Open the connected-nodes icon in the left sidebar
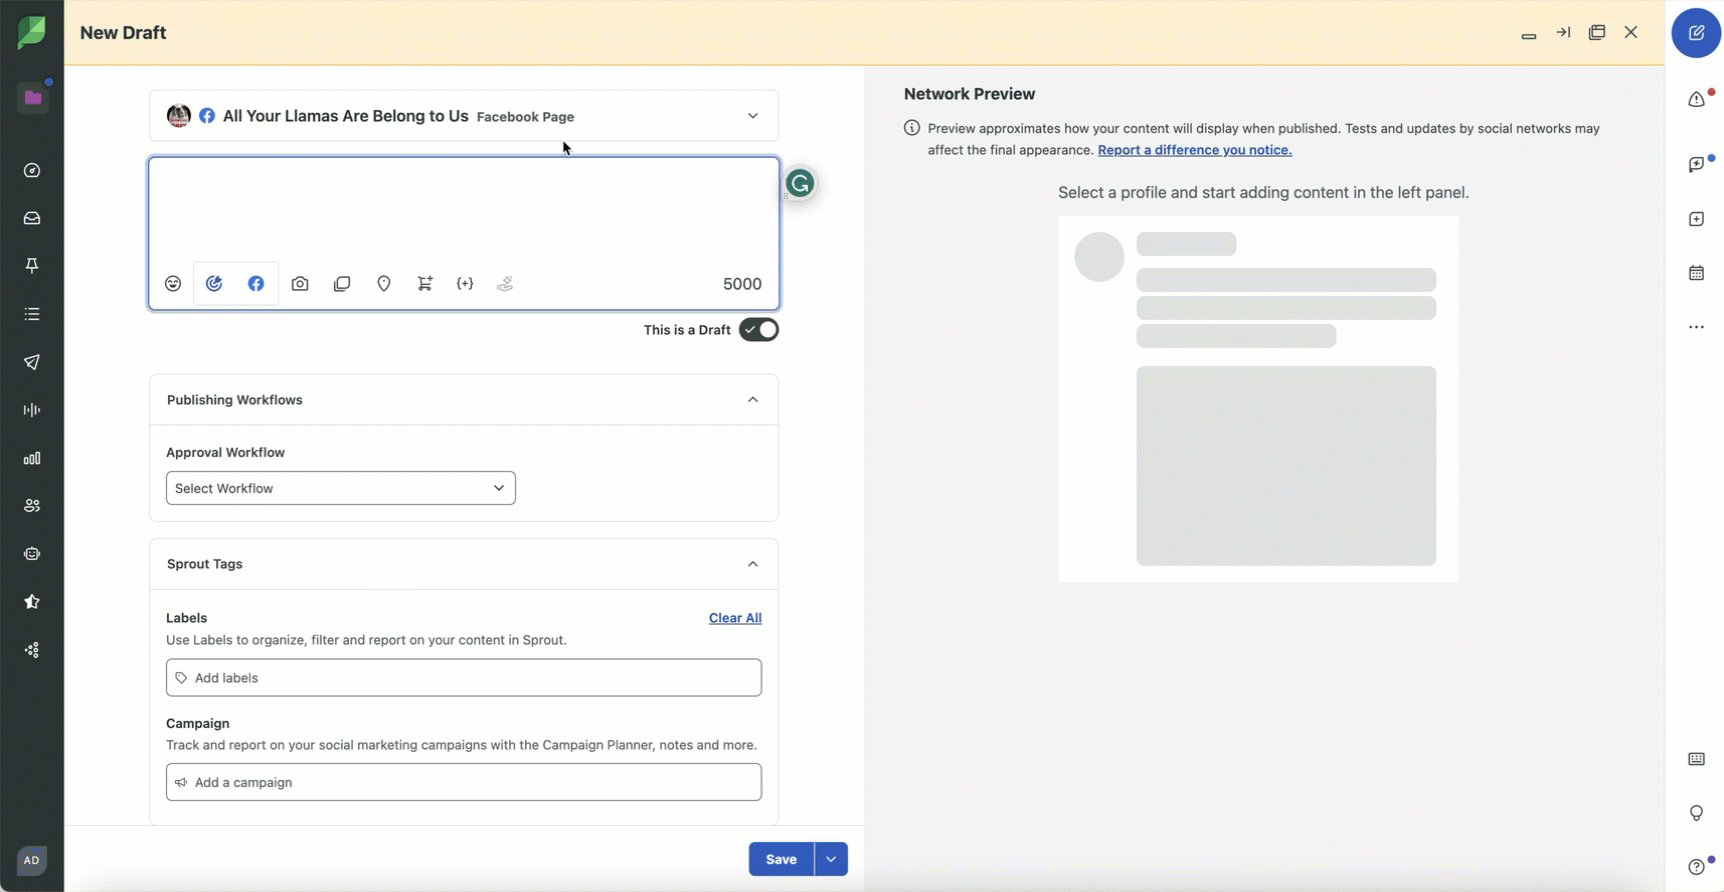Screen dimensions: 1724x892 click(32, 650)
